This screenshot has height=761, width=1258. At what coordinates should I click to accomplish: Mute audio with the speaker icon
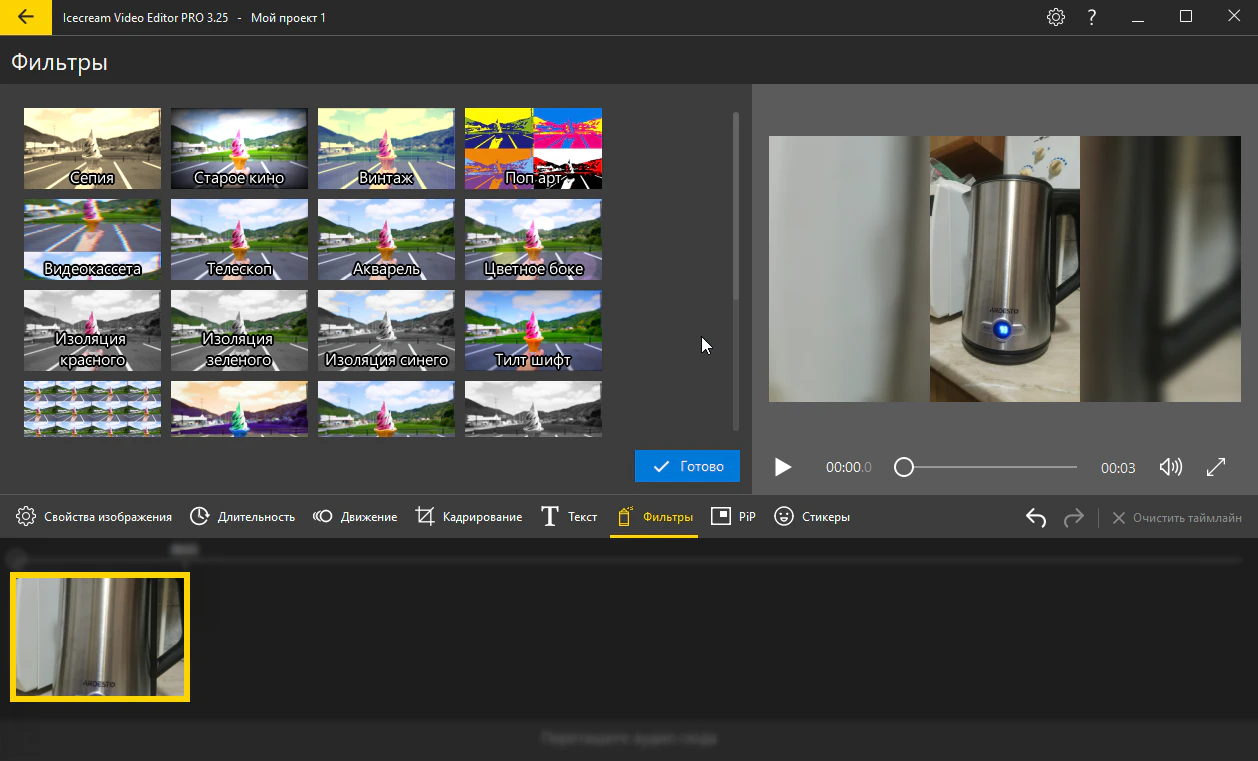tap(1170, 467)
